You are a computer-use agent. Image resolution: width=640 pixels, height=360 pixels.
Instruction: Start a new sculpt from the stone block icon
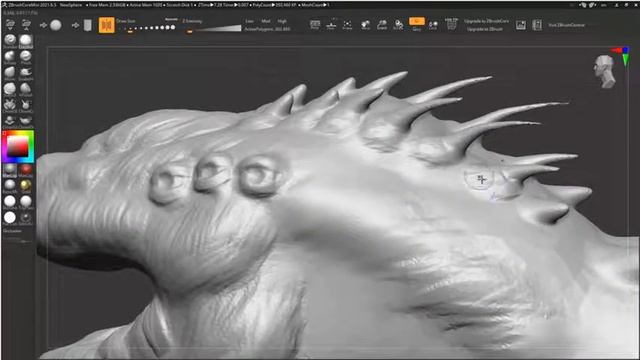click(88, 25)
